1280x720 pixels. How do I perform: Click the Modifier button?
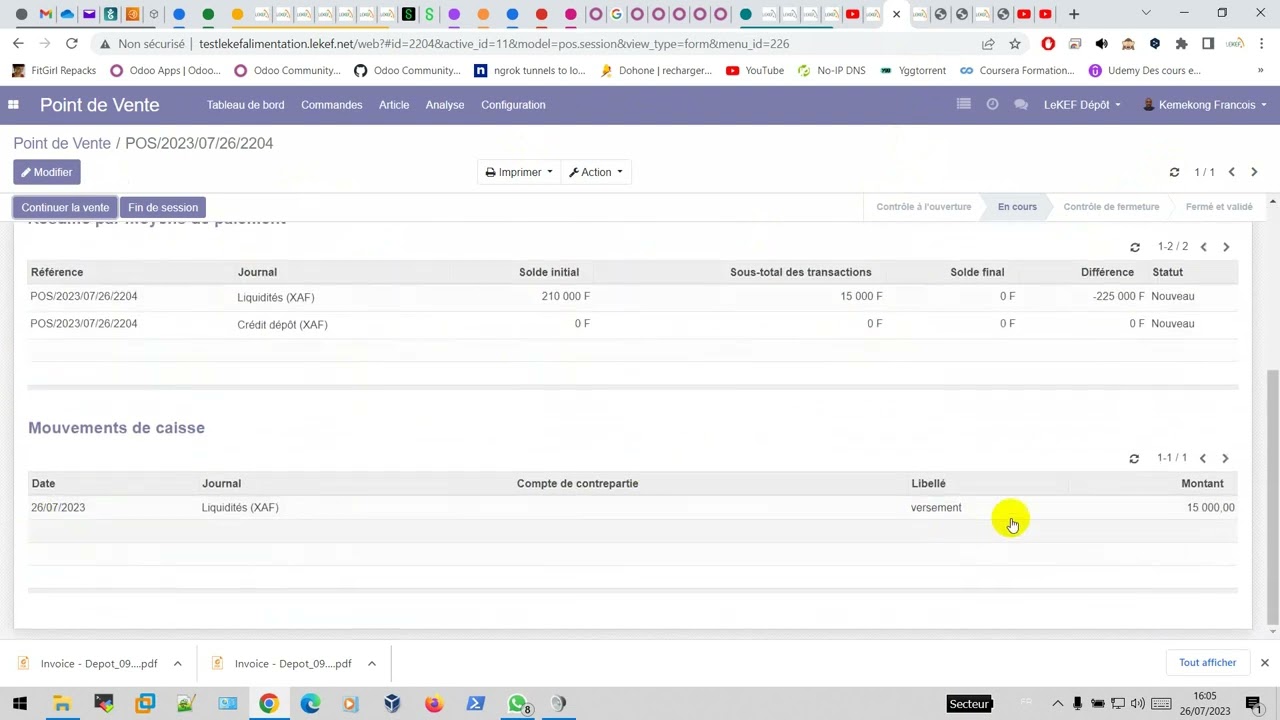(x=47, y=172)
